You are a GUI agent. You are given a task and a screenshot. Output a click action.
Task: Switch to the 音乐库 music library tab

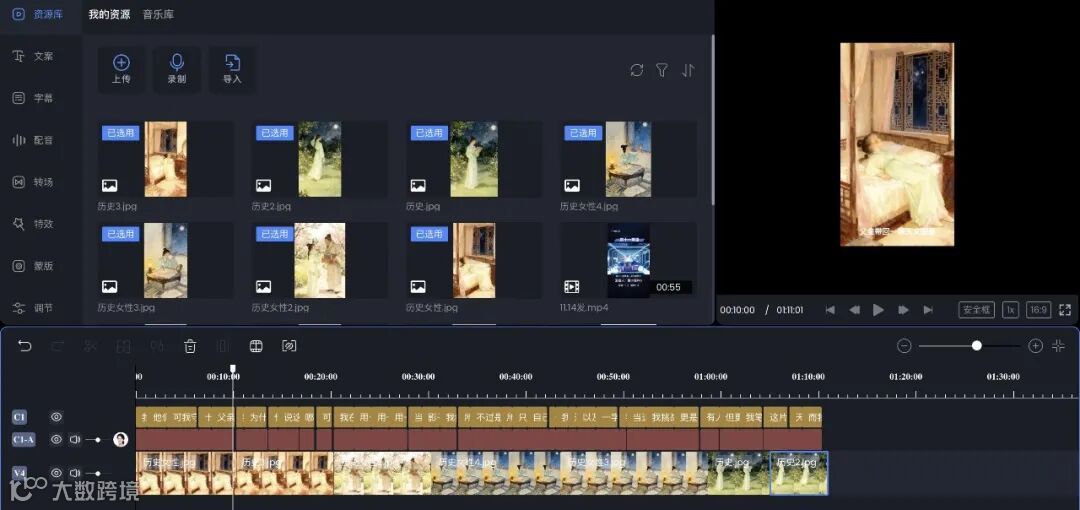[x=158, y=14]
